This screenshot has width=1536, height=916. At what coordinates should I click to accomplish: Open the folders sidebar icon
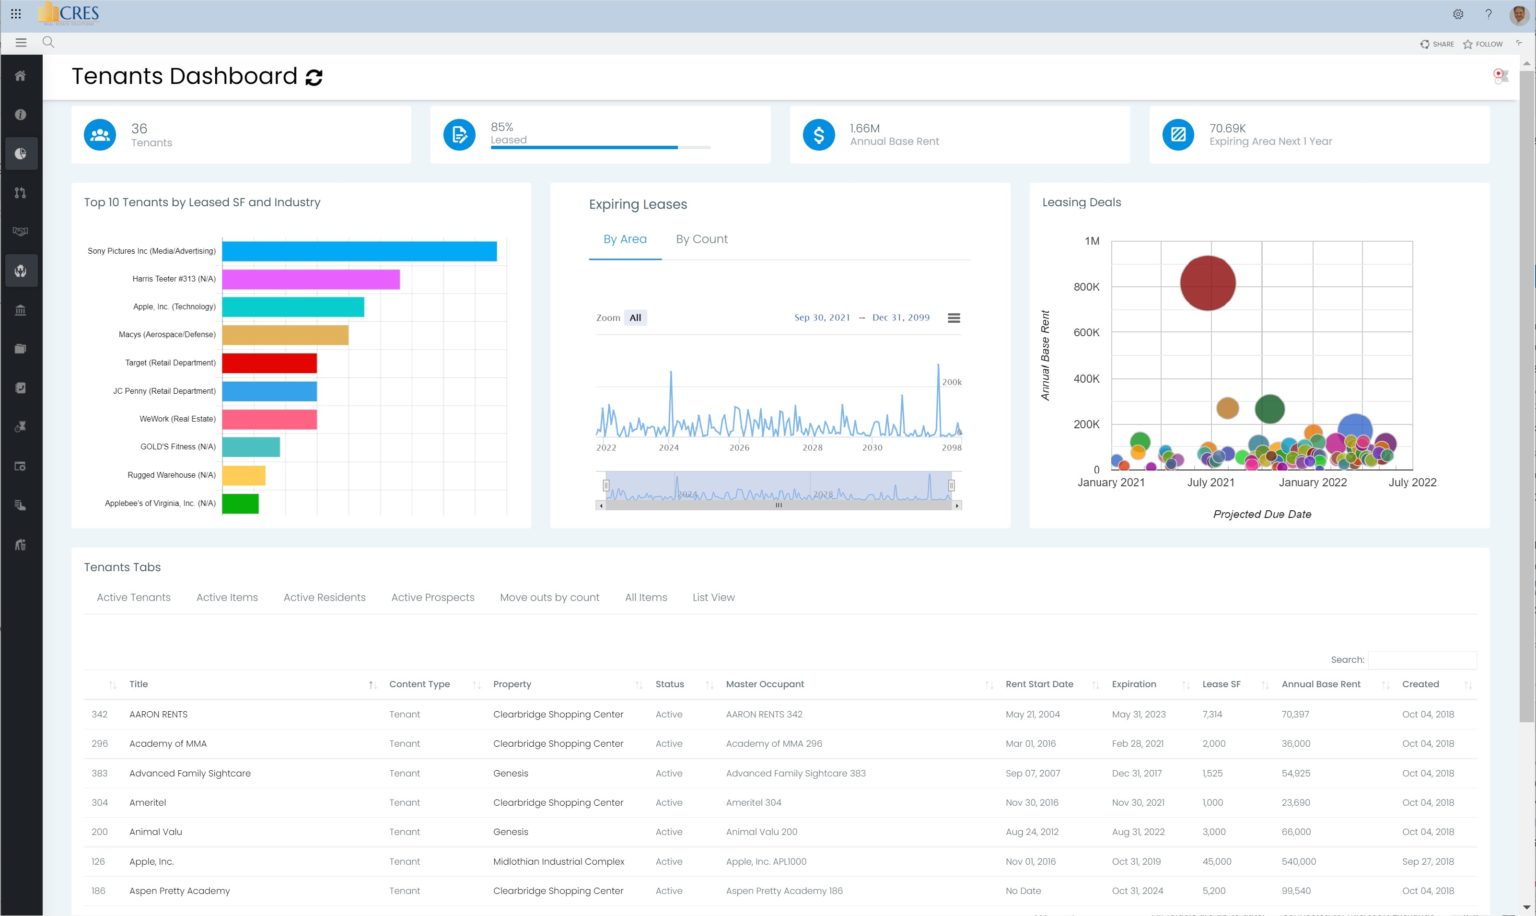20,349
